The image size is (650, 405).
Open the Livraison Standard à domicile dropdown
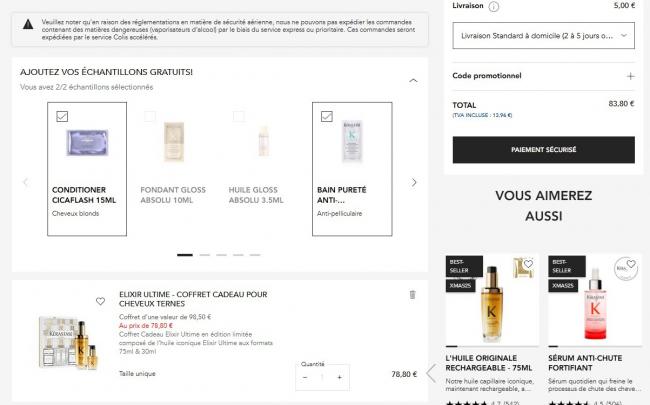coord(543,36)
